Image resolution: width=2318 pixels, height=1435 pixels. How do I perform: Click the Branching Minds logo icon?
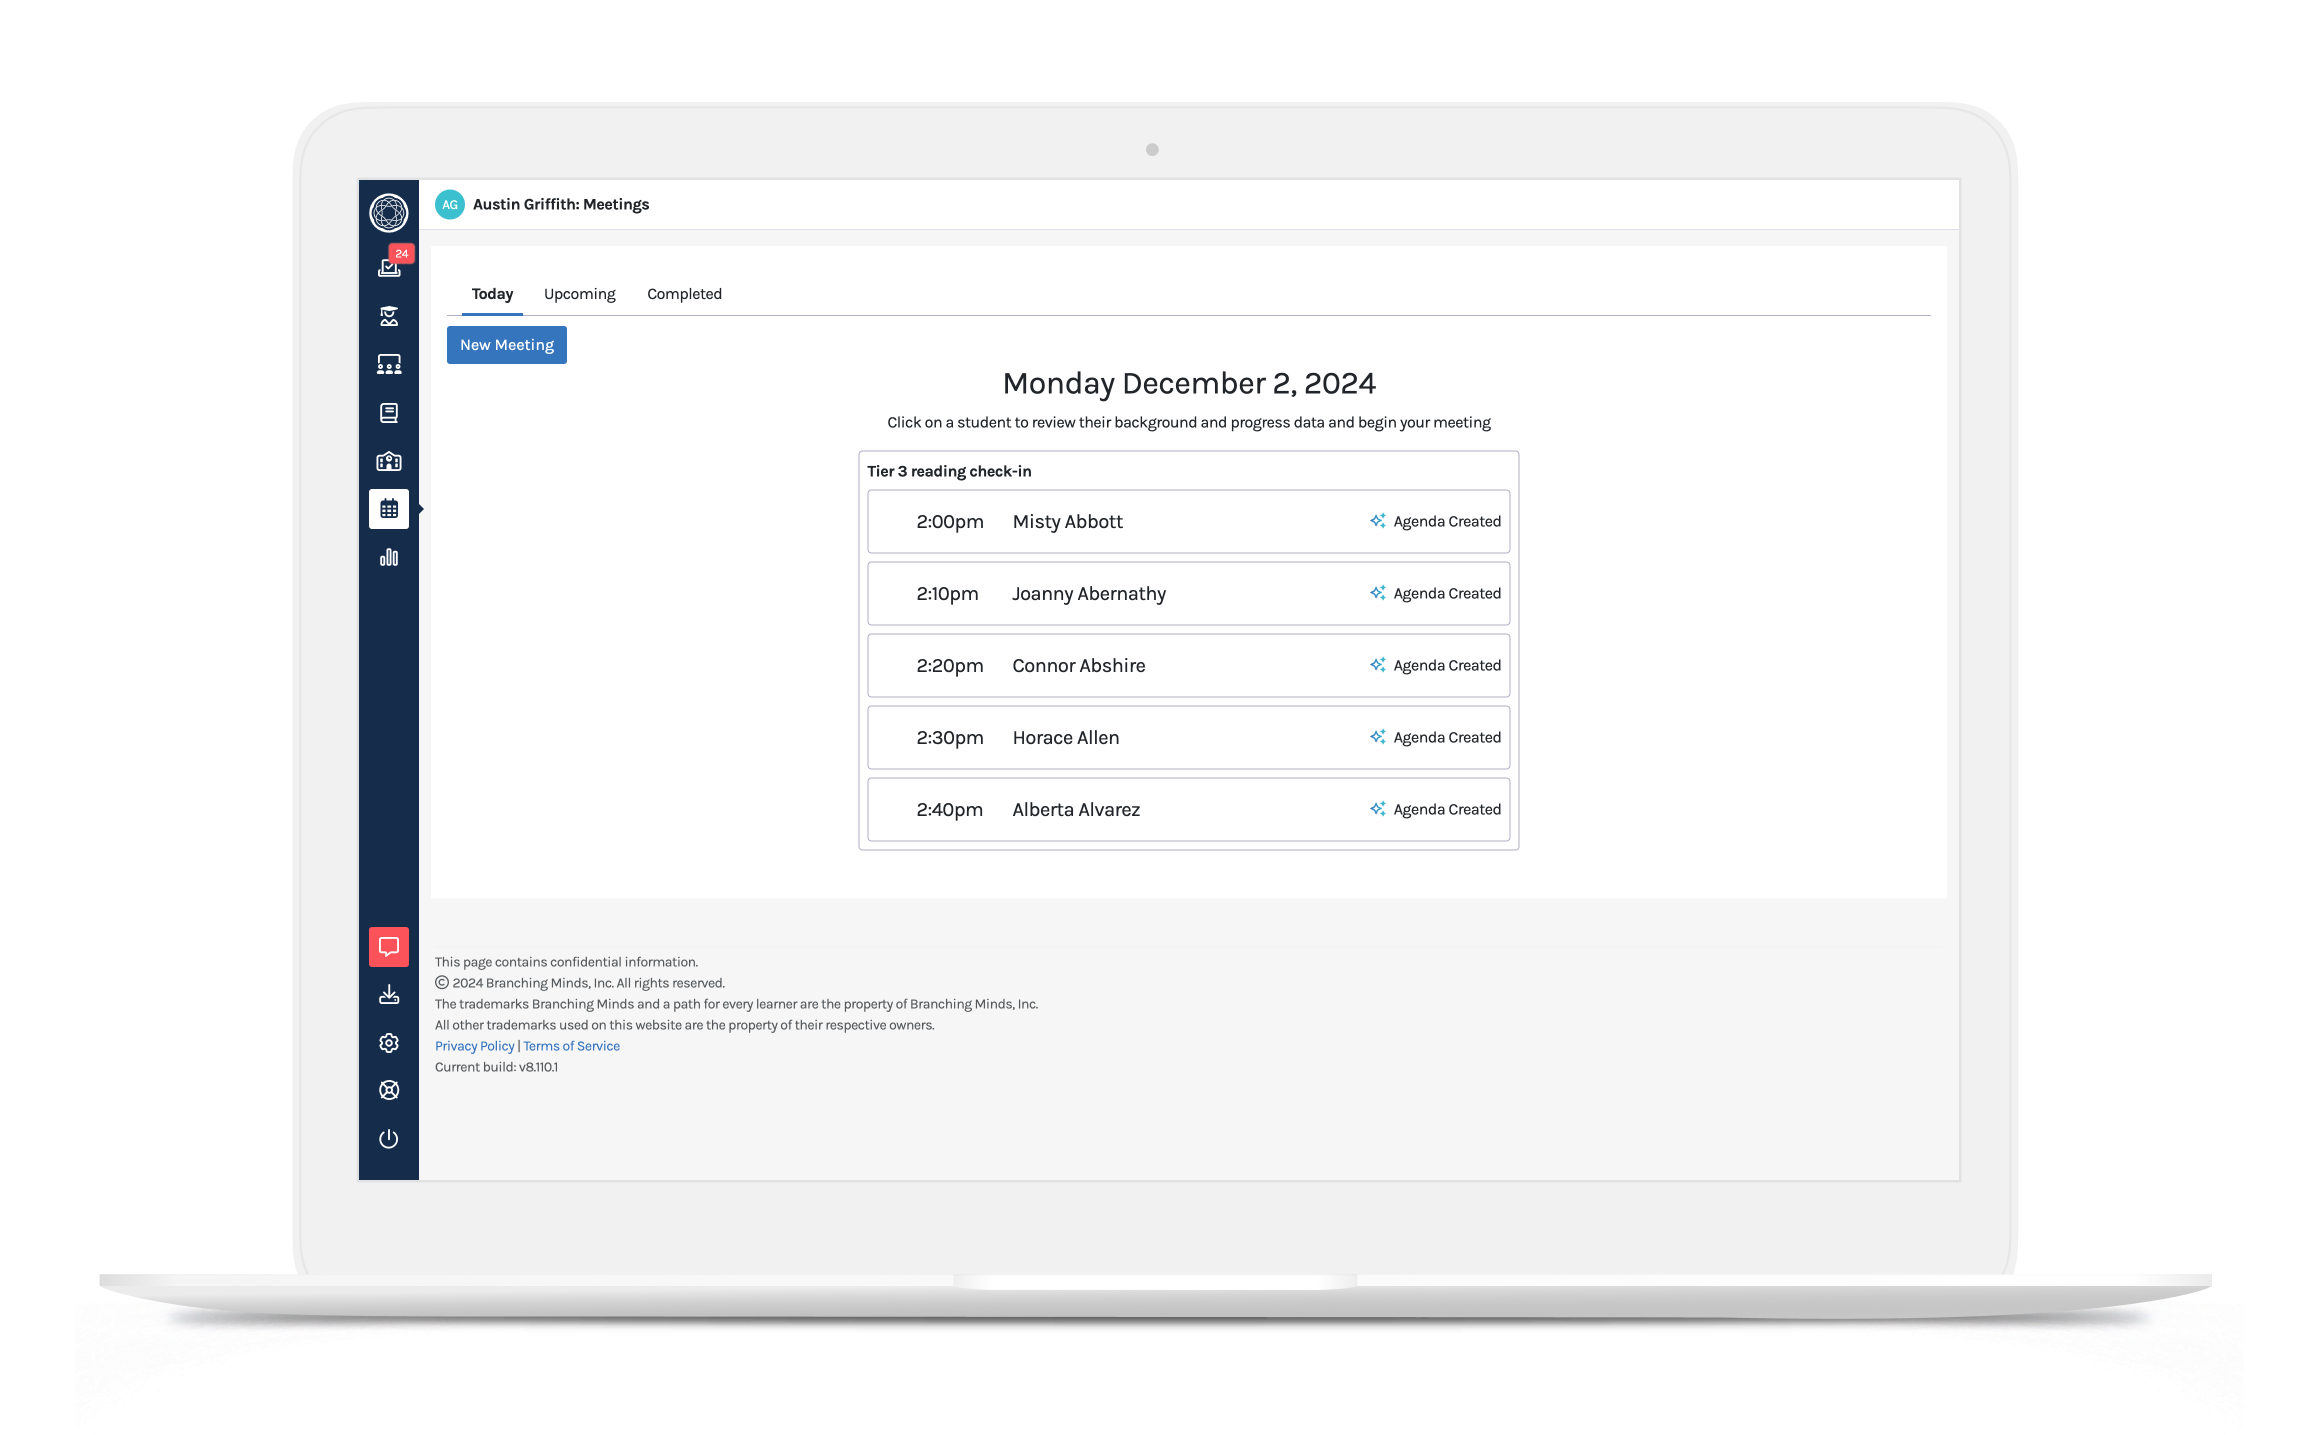[x=388, y=212]
